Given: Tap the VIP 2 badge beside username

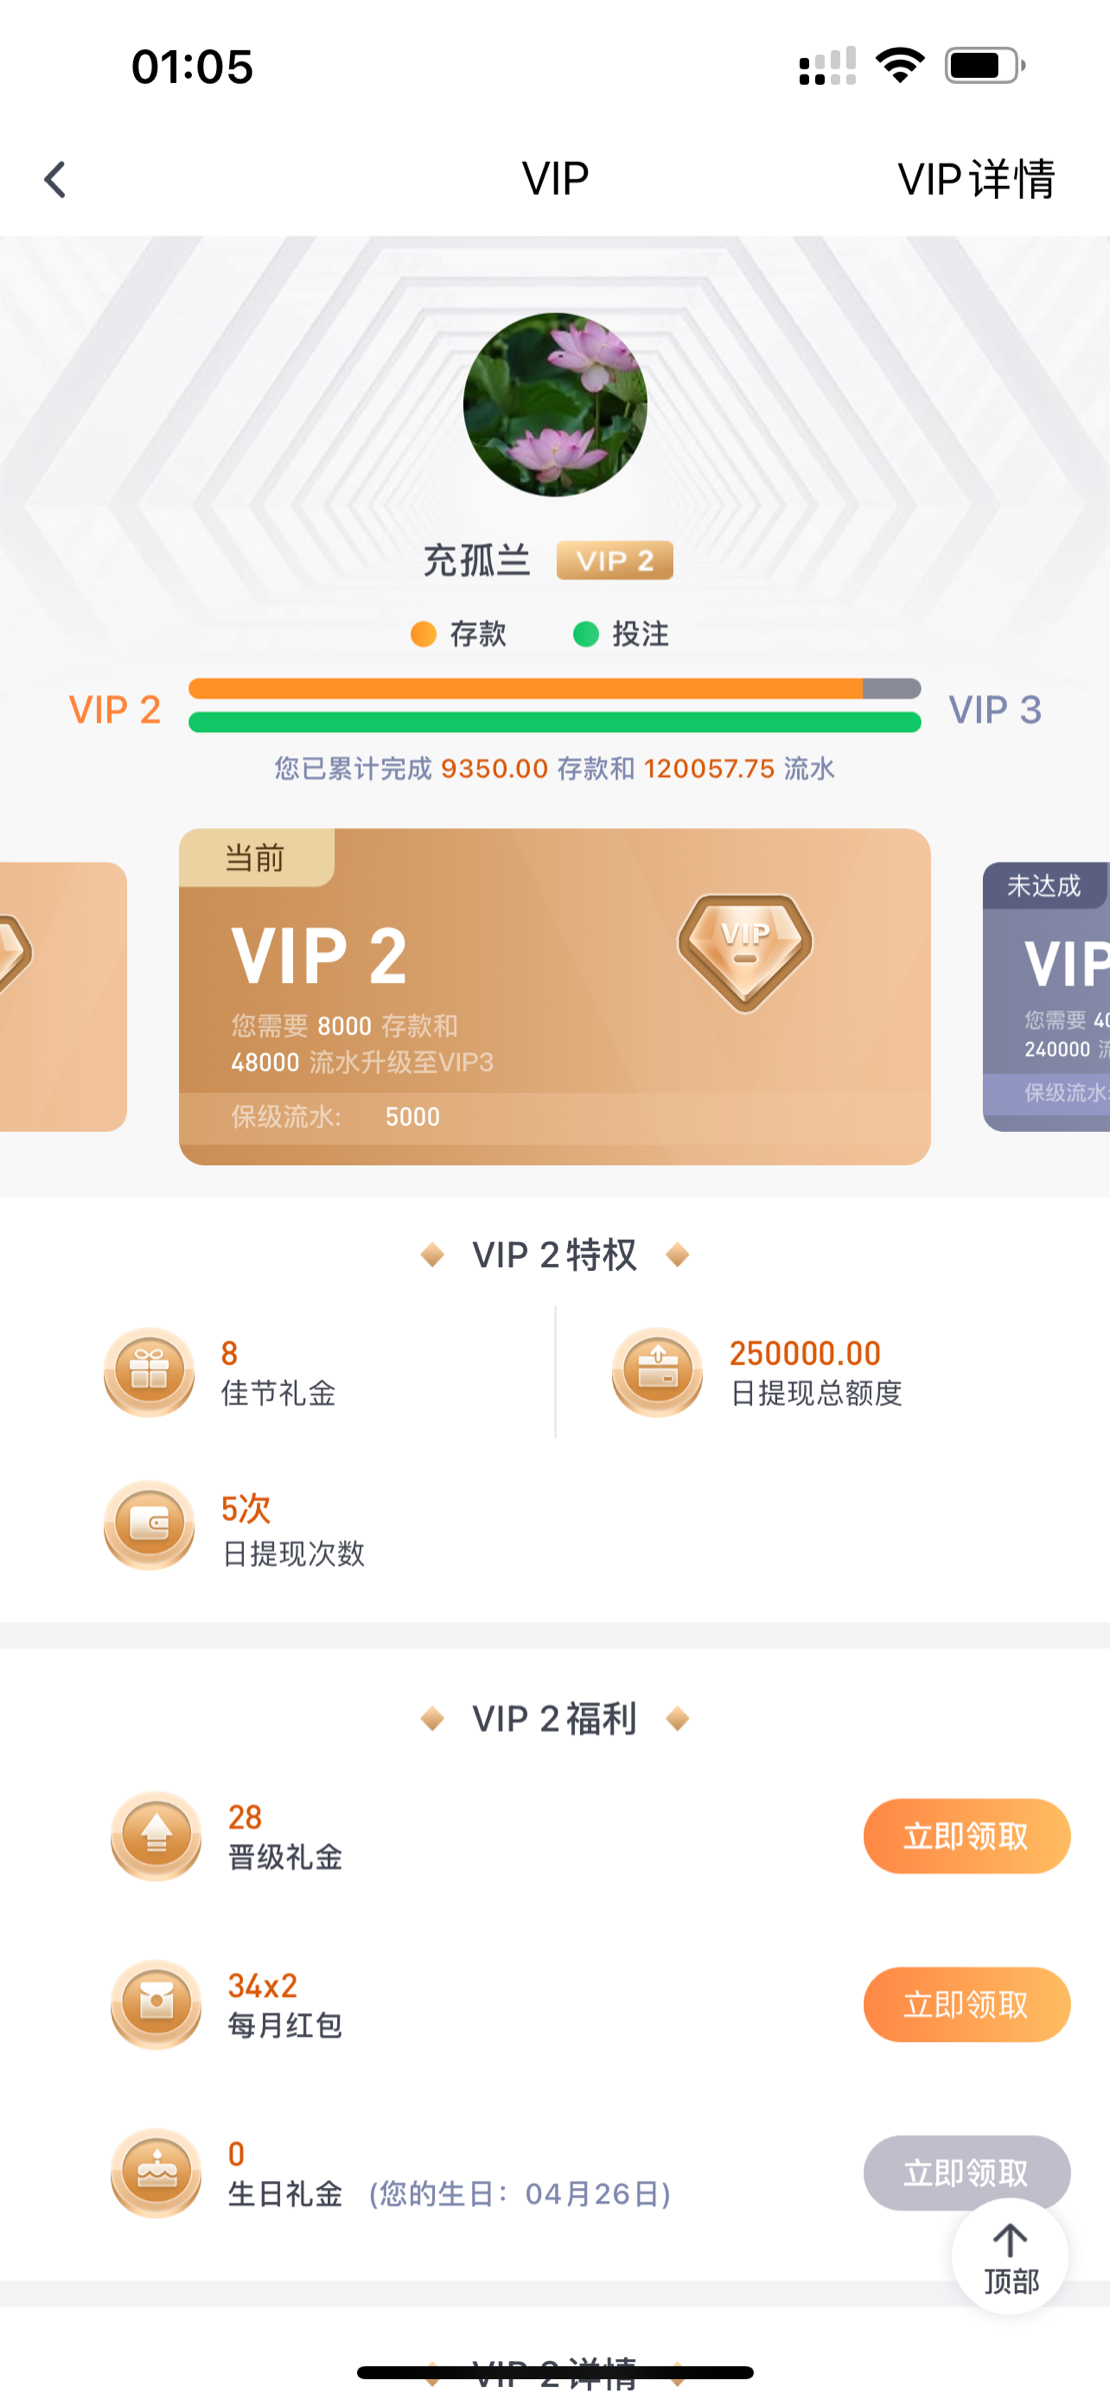Looking at the screenshot, I should coord(614,561).
